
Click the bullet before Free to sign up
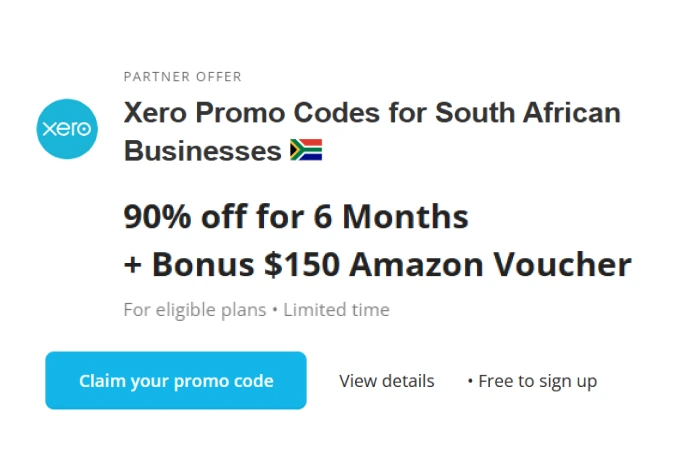coord(470,382)
